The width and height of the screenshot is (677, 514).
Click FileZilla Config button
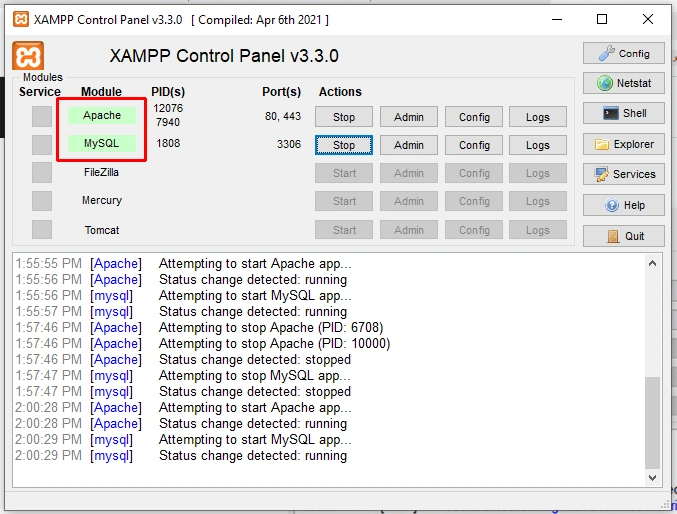click(x=474, y=173)
